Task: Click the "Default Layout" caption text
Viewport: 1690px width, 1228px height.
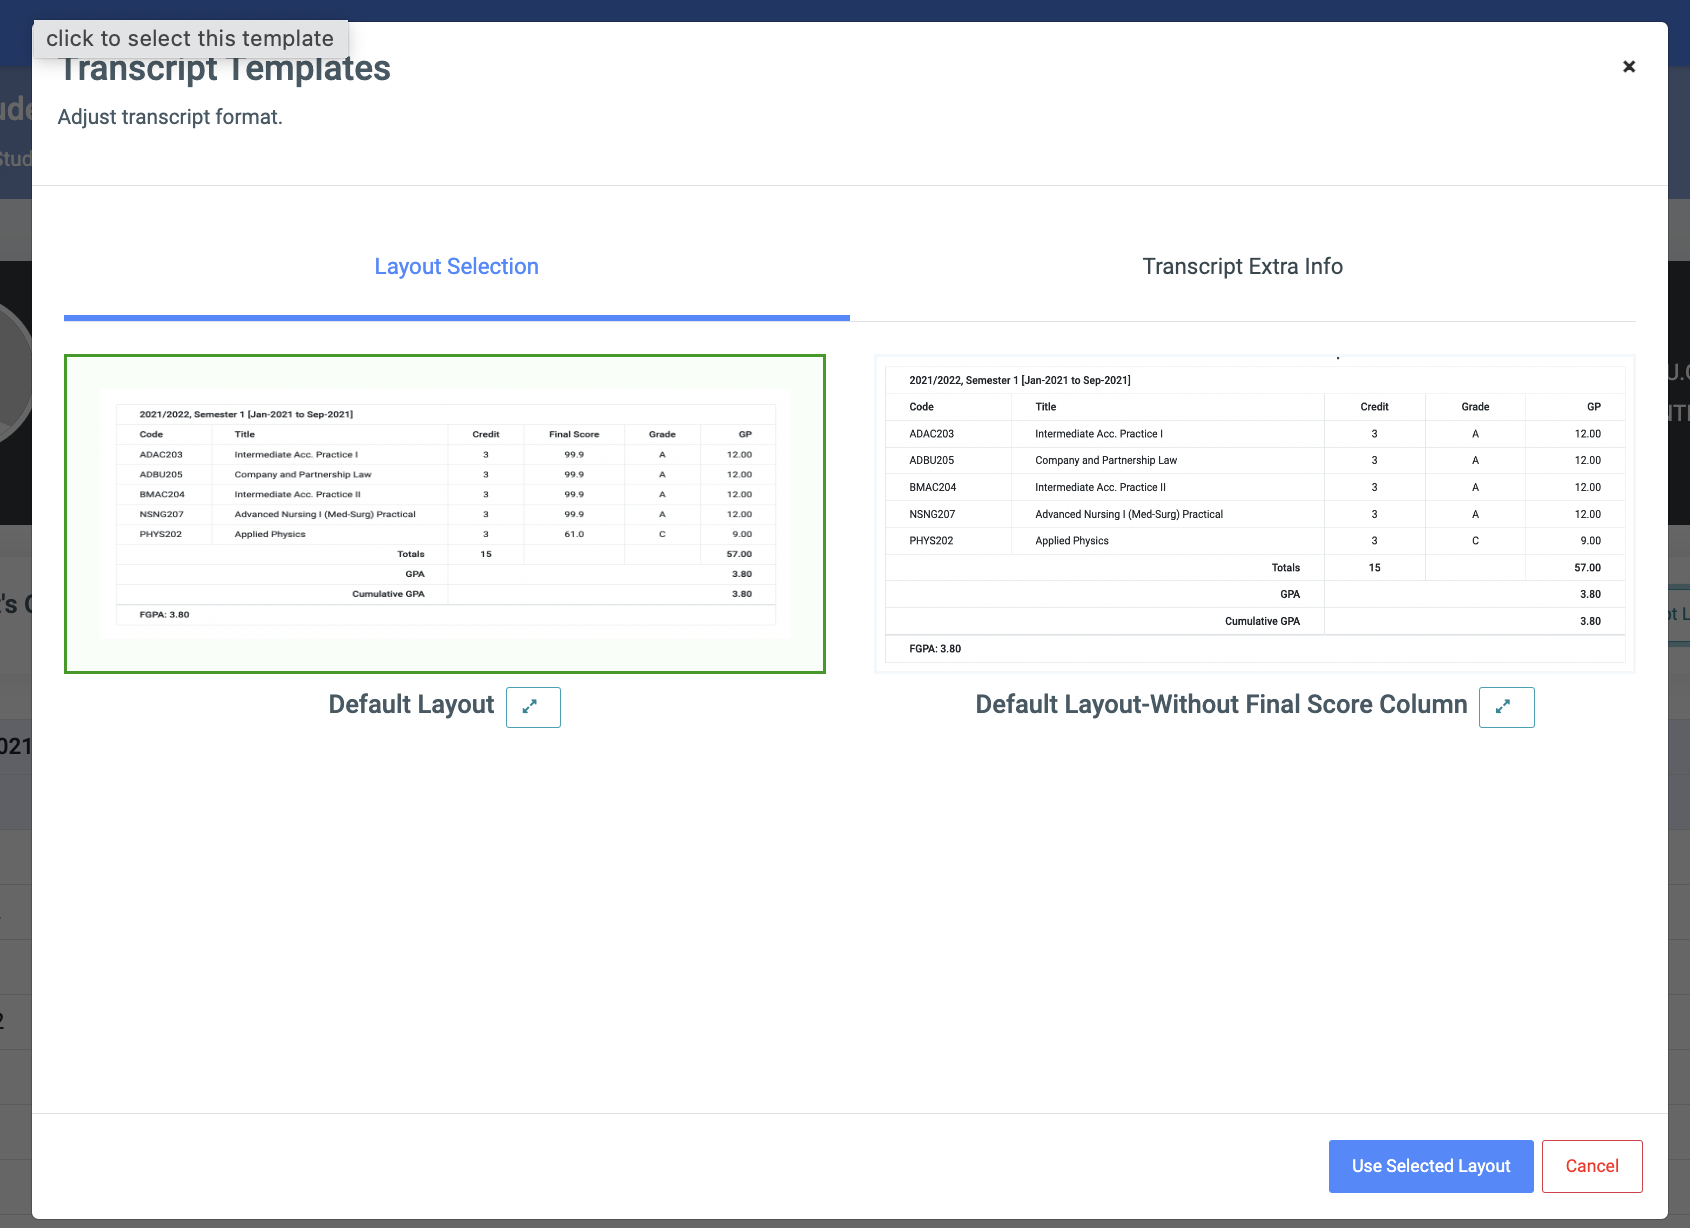Action: 411,705
